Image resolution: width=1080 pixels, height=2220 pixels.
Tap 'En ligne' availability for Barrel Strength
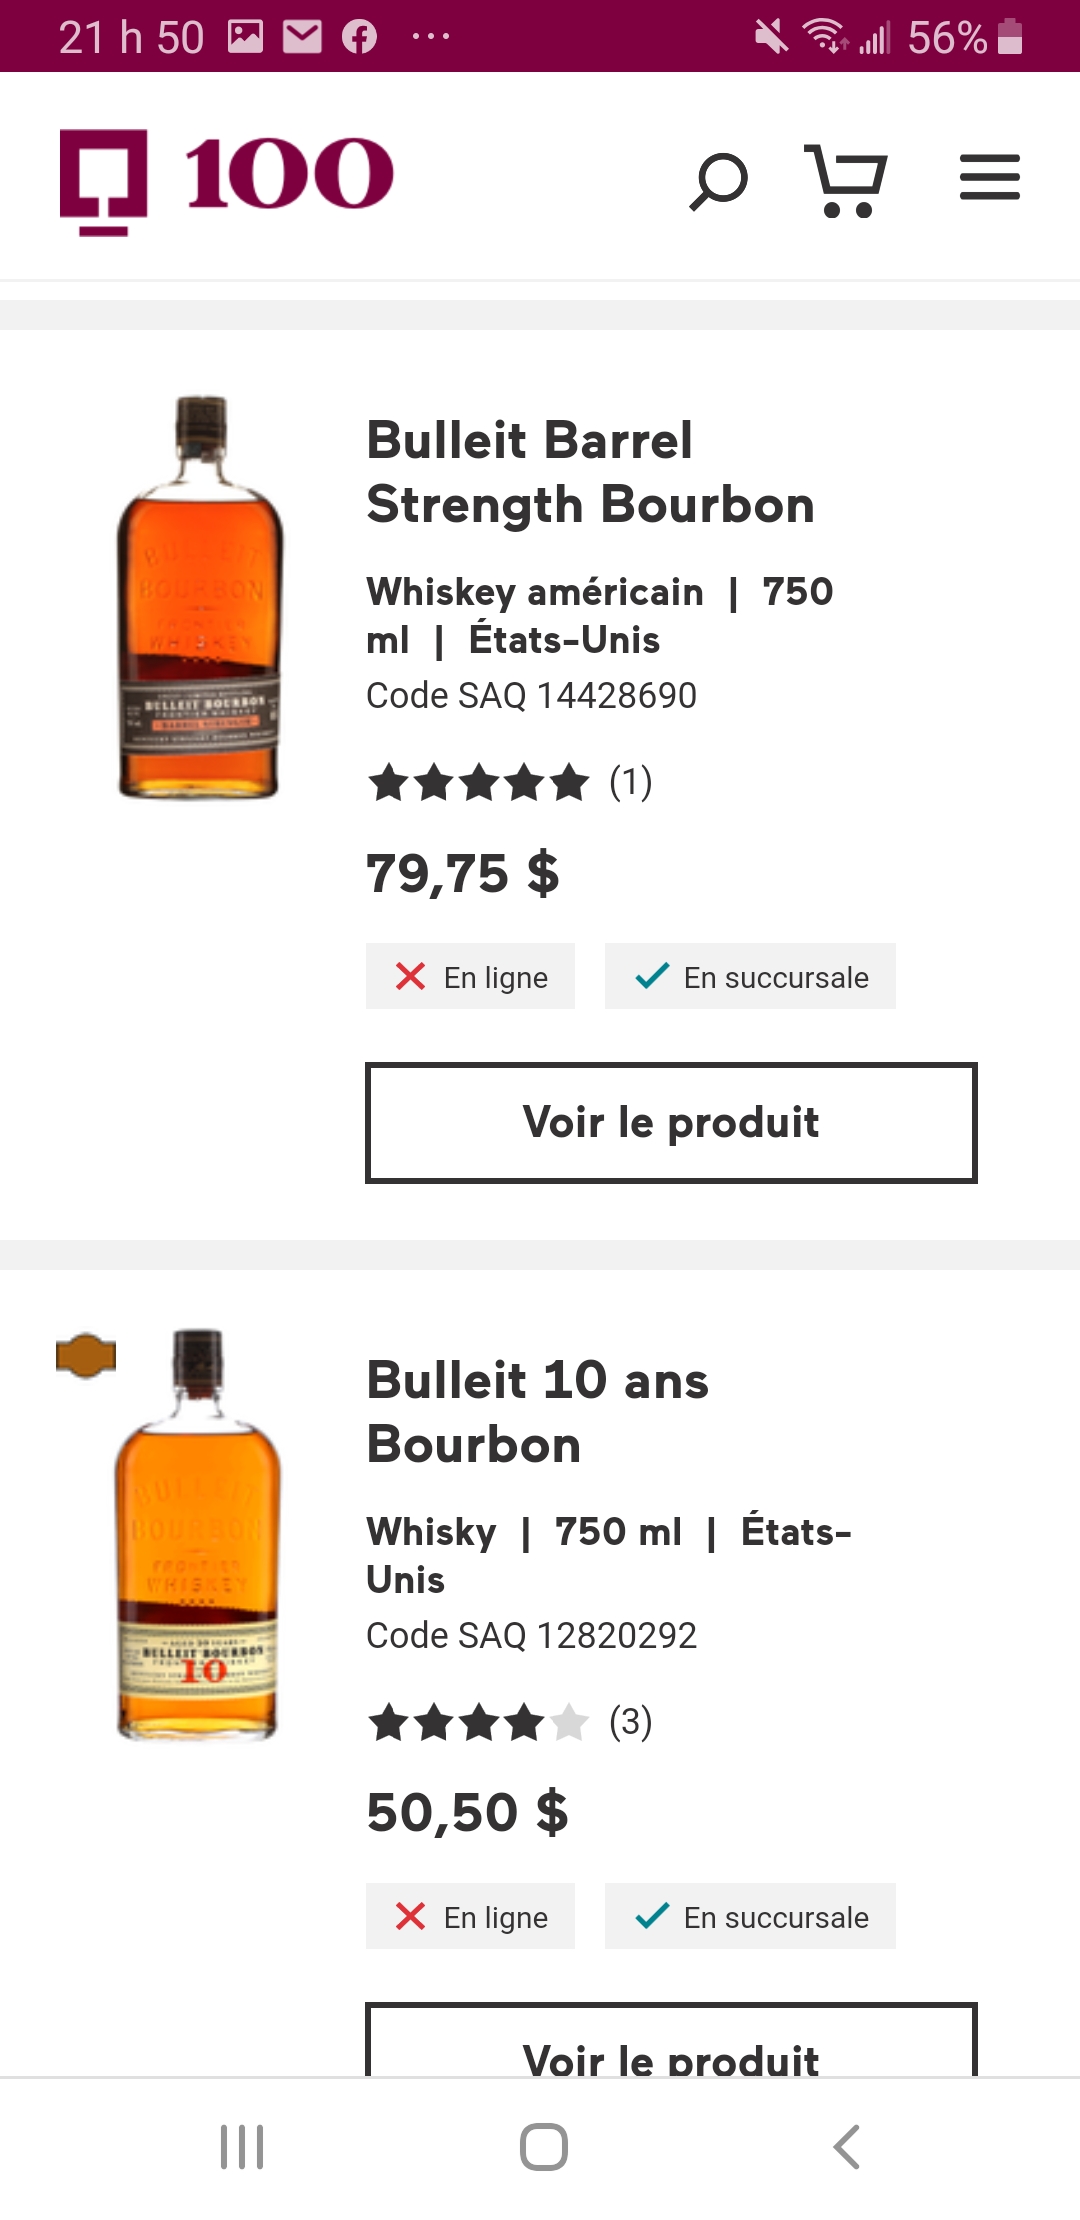pyautogui.click(x=470, y=977)
